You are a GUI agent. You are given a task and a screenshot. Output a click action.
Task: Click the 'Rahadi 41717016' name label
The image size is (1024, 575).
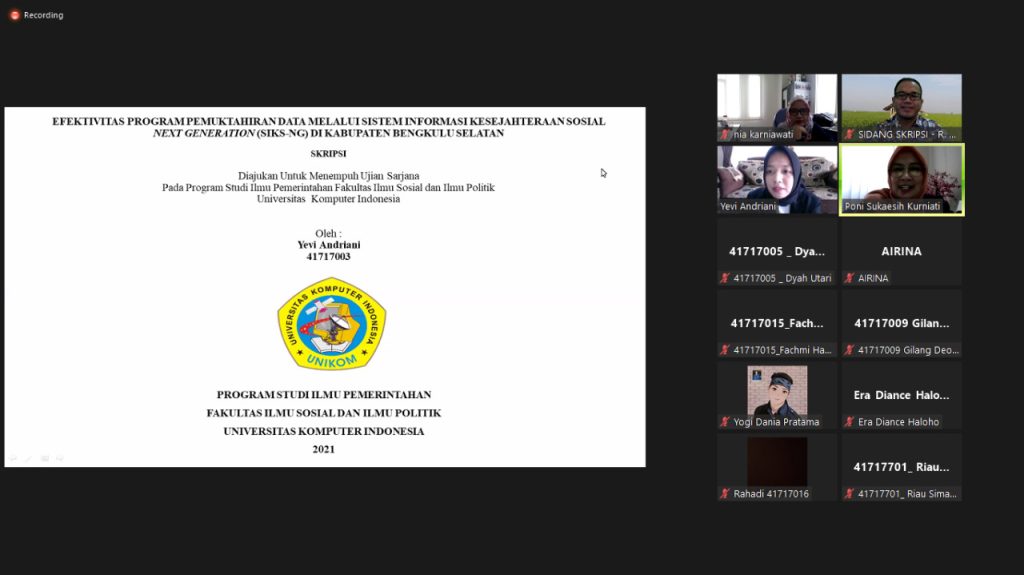tap(771, 494)
